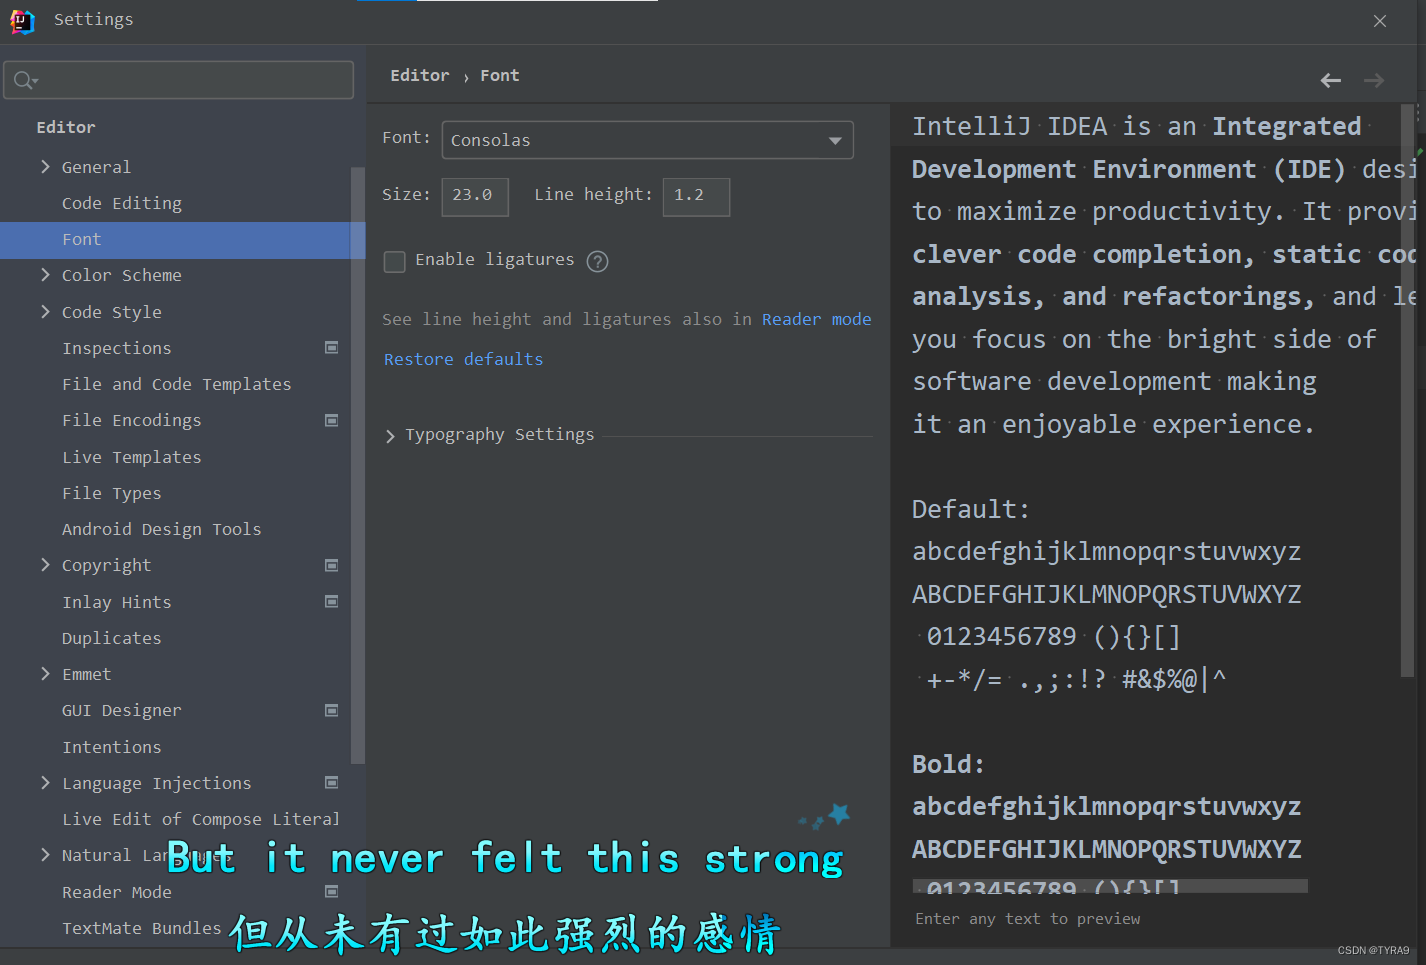
Task: Enable ligatures checkbox
Action: (x=395, y=261)
